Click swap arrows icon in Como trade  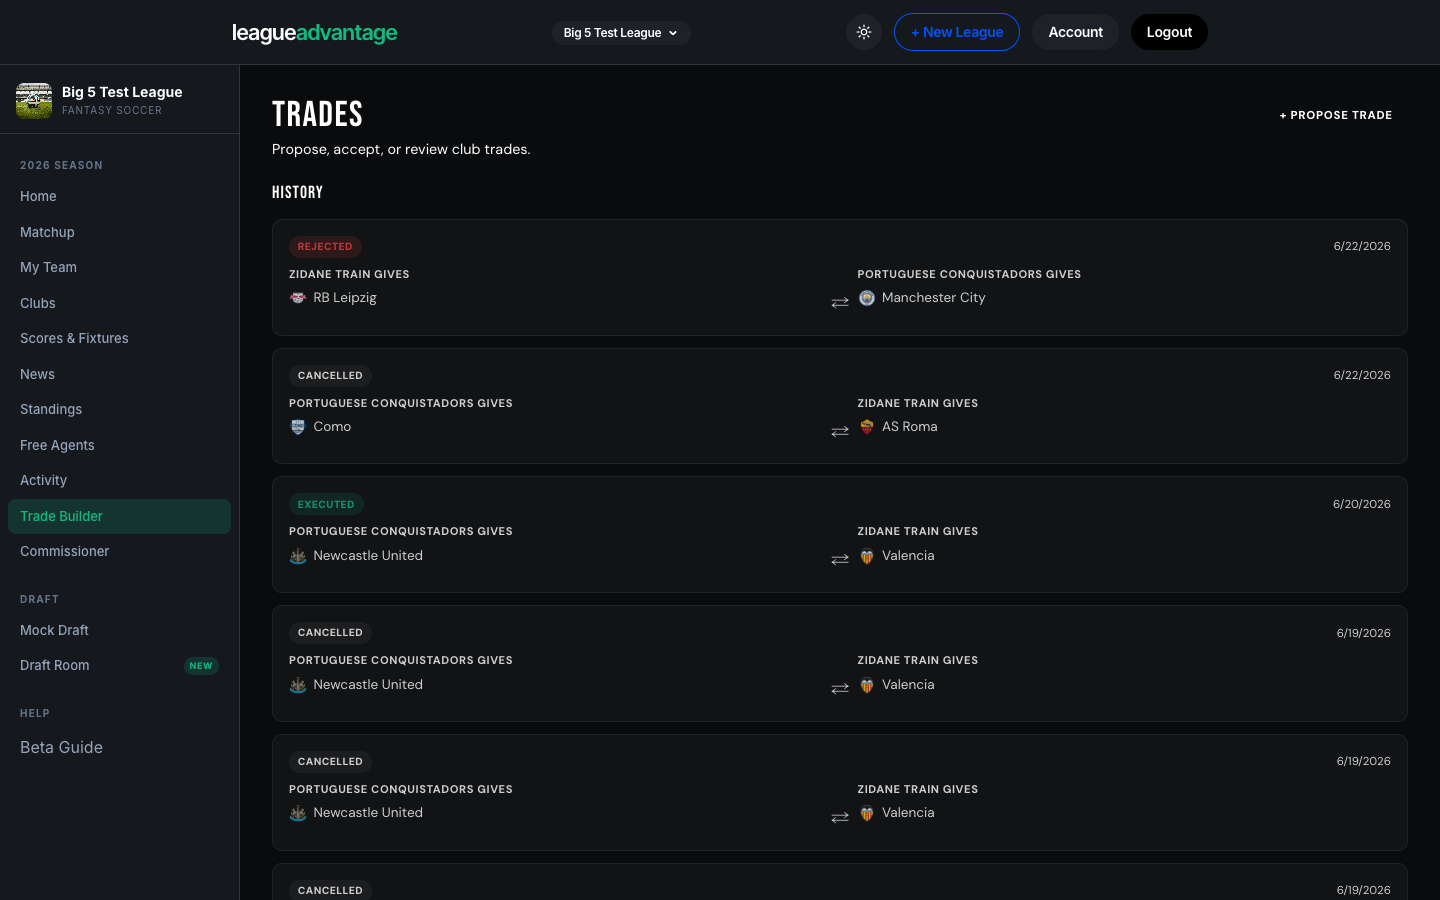[x=840, y=431]
